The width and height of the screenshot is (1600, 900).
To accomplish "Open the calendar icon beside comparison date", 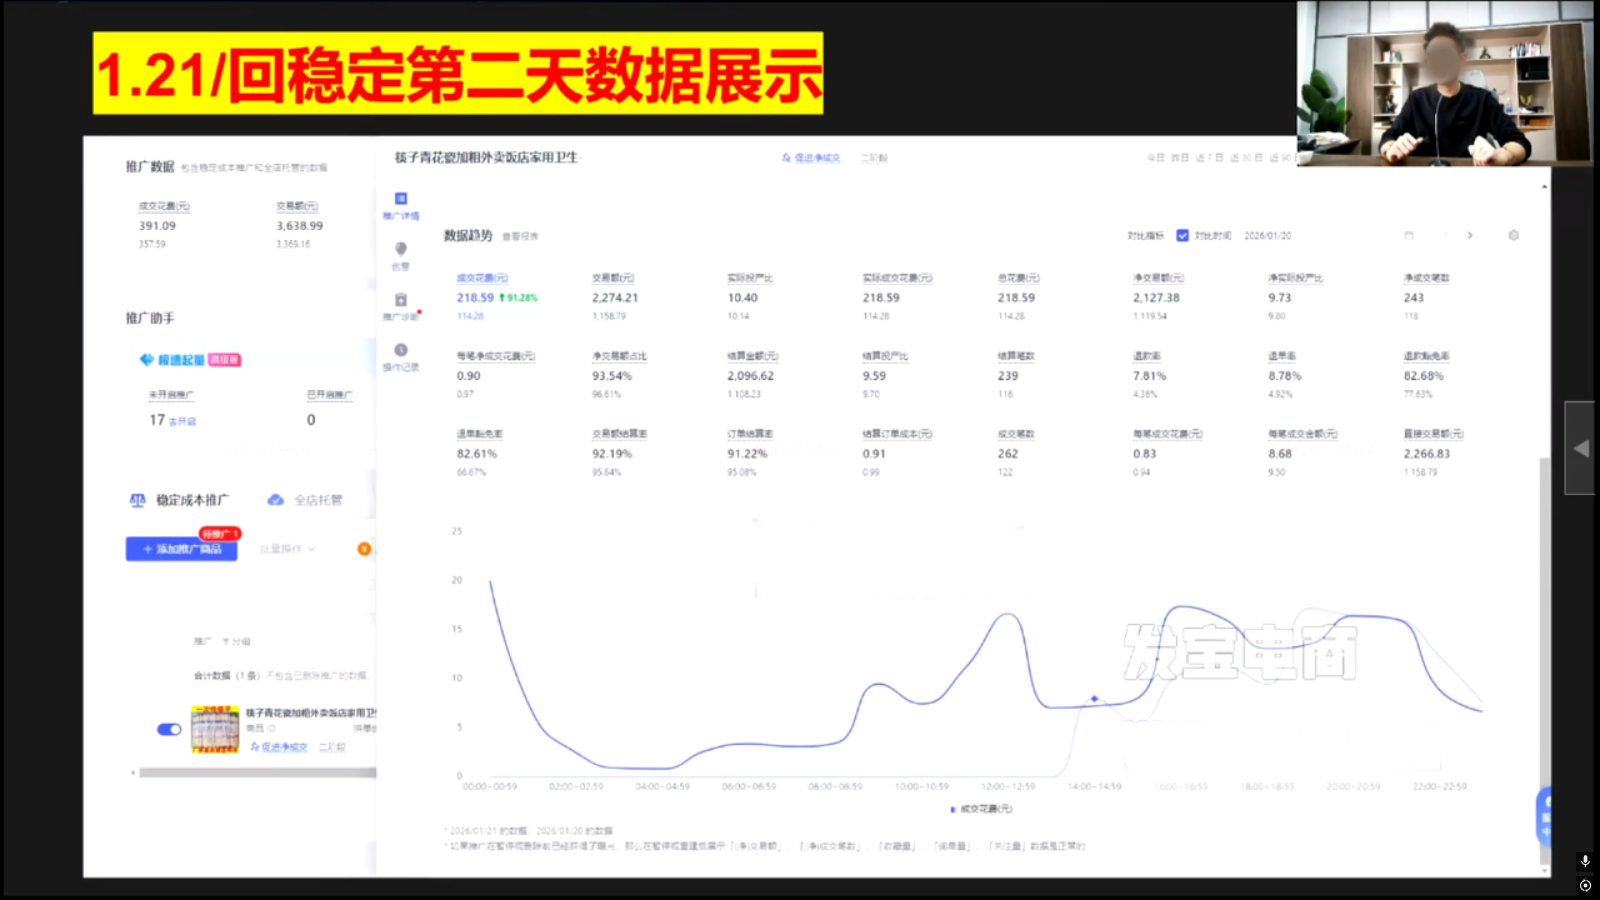I will pos(1409,236).
